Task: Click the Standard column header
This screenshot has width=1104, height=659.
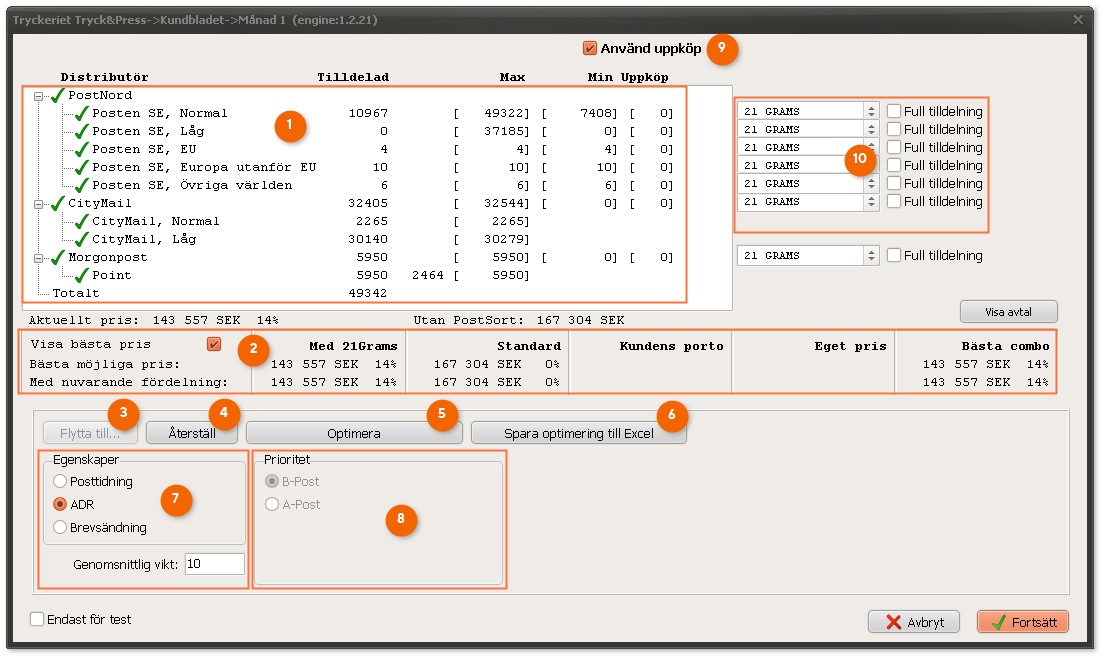Action: click(x=529, y=346)
